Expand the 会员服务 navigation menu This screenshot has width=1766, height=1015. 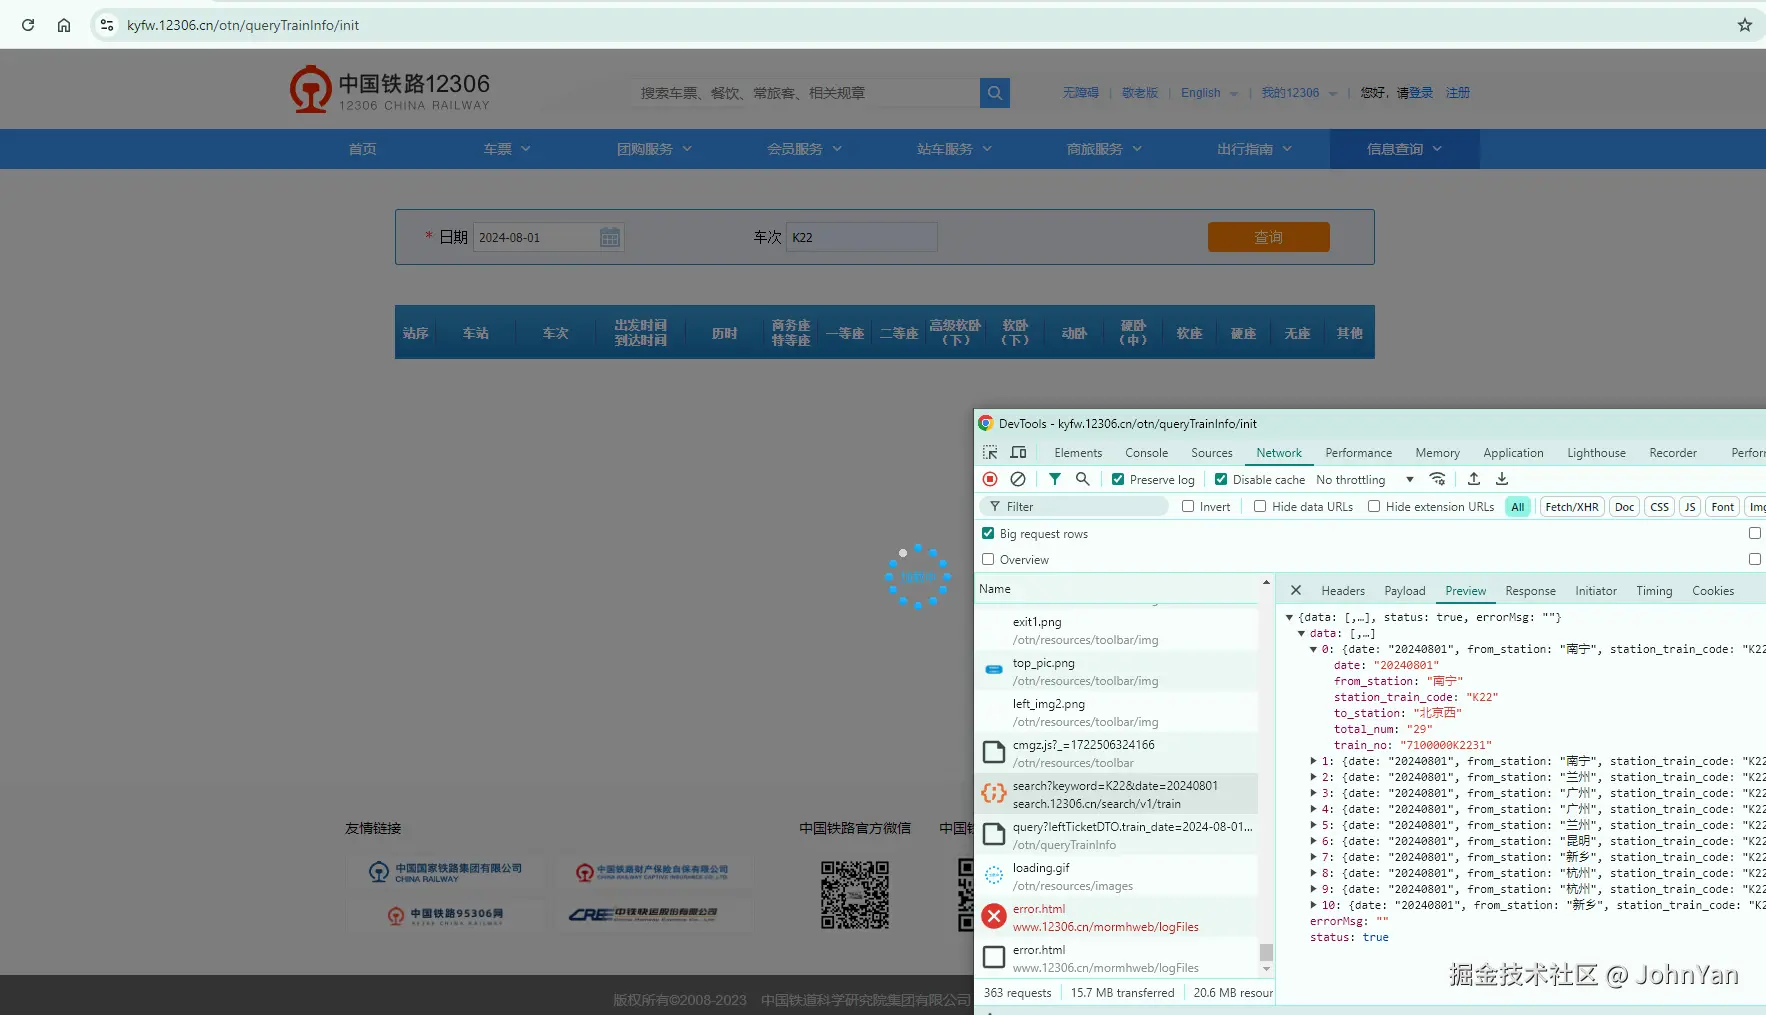coord(804,149)
